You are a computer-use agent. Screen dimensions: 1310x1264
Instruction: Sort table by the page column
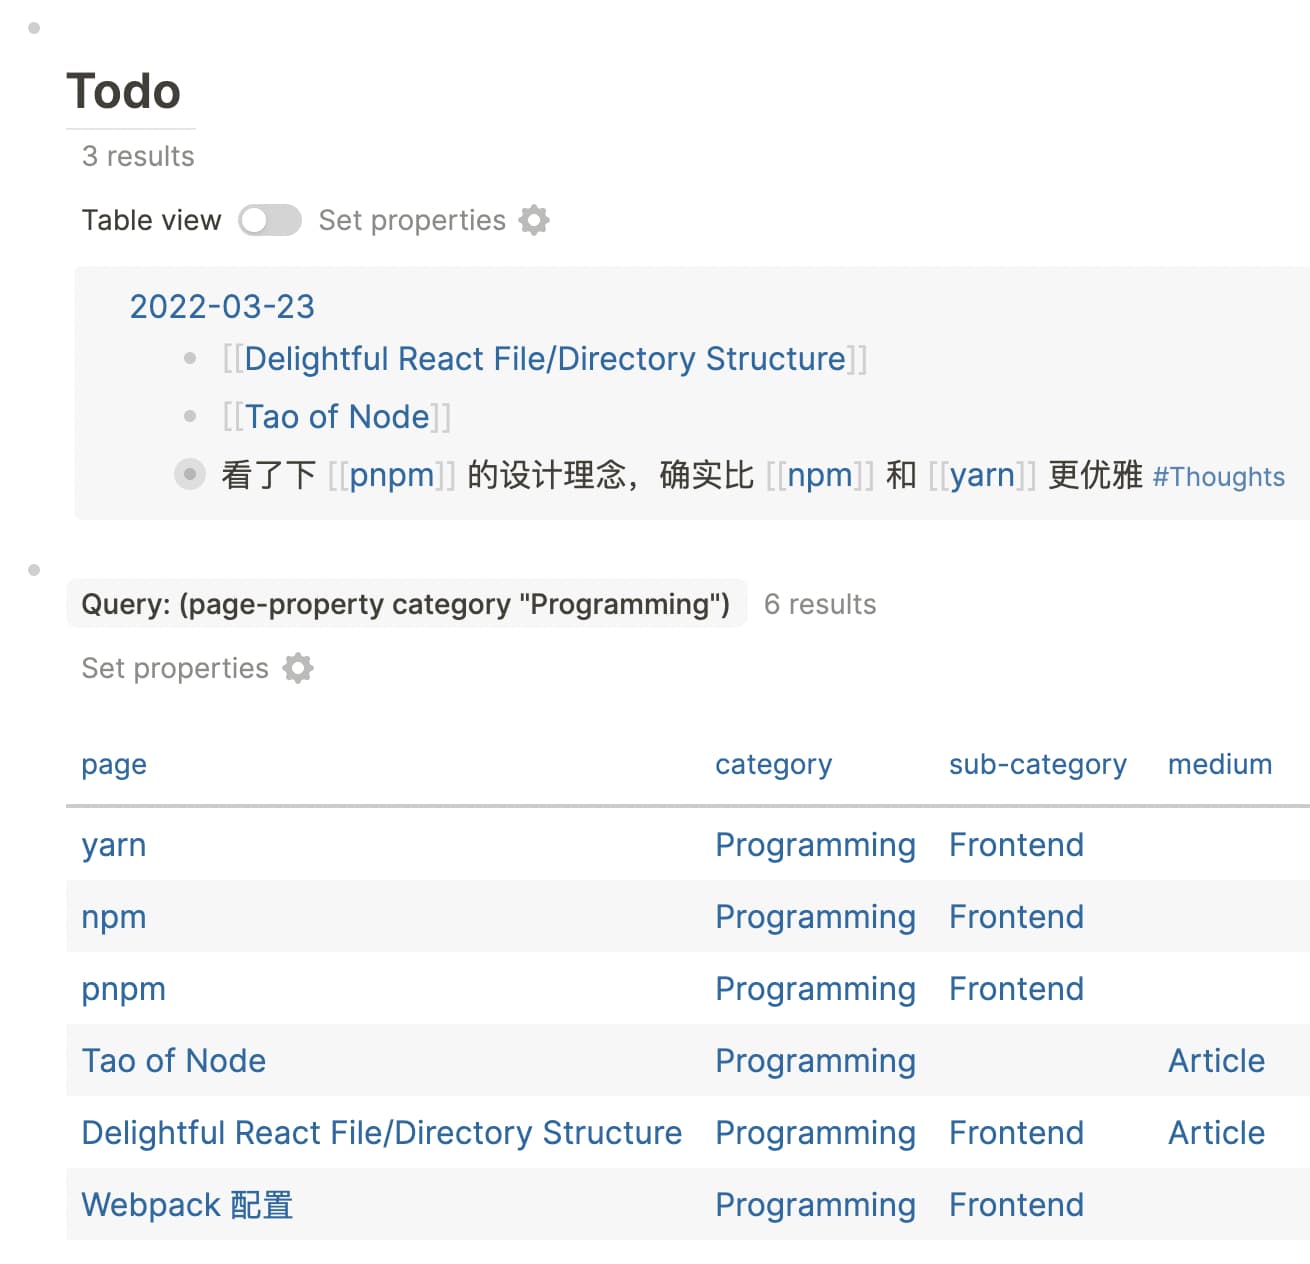pyautogui.click(x=114, y=765)
